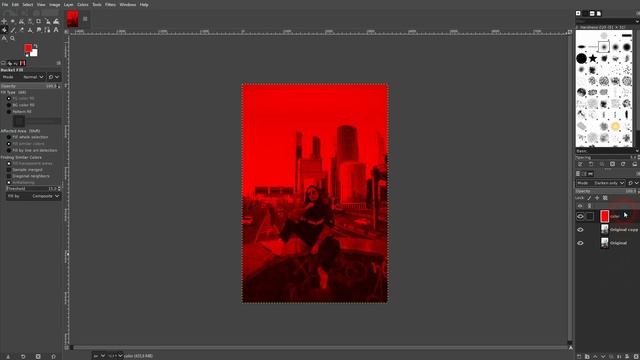Open Basic brush tag dropdown

coord(607,151)
